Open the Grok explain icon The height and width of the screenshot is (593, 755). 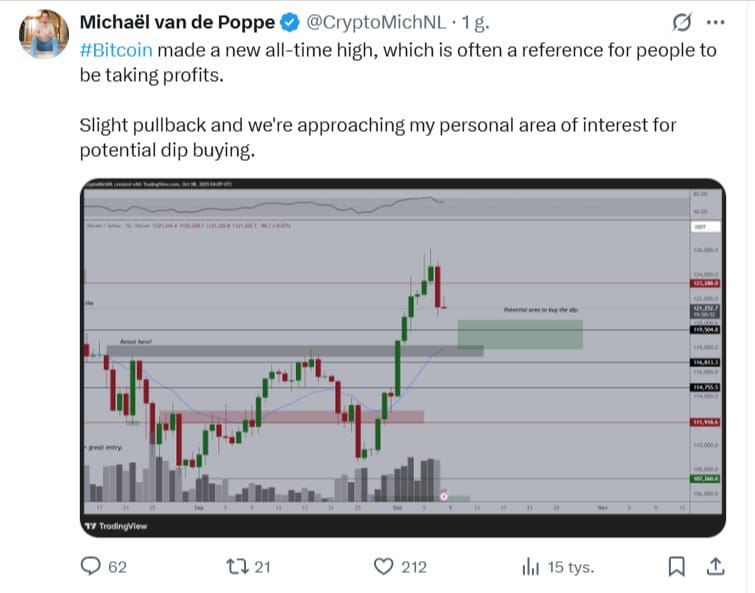click(683, 22)
